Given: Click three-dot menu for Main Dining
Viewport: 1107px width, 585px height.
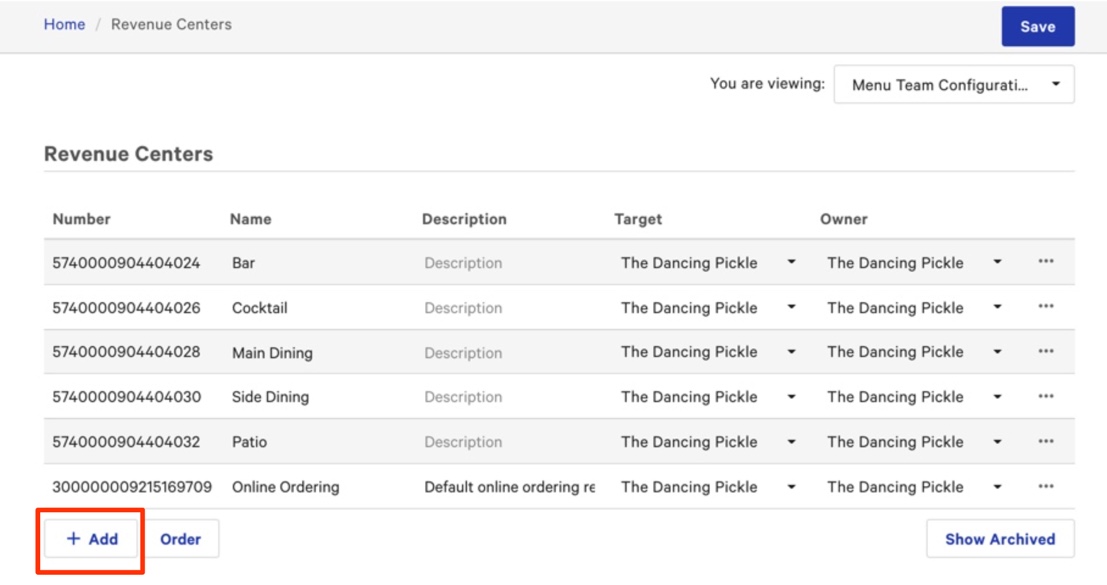Looking at the screenshot, I should coord(1045,352).
